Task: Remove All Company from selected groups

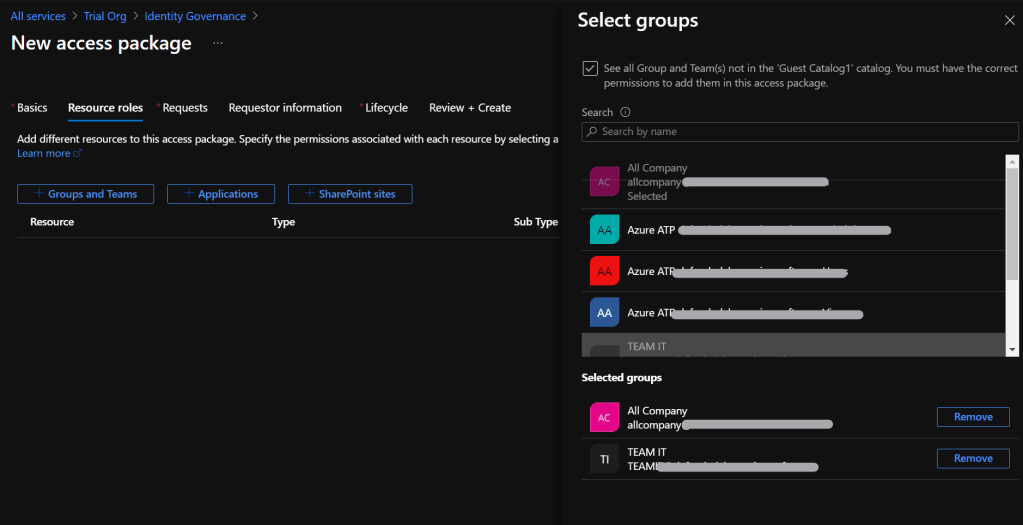Action: point(972,417)
